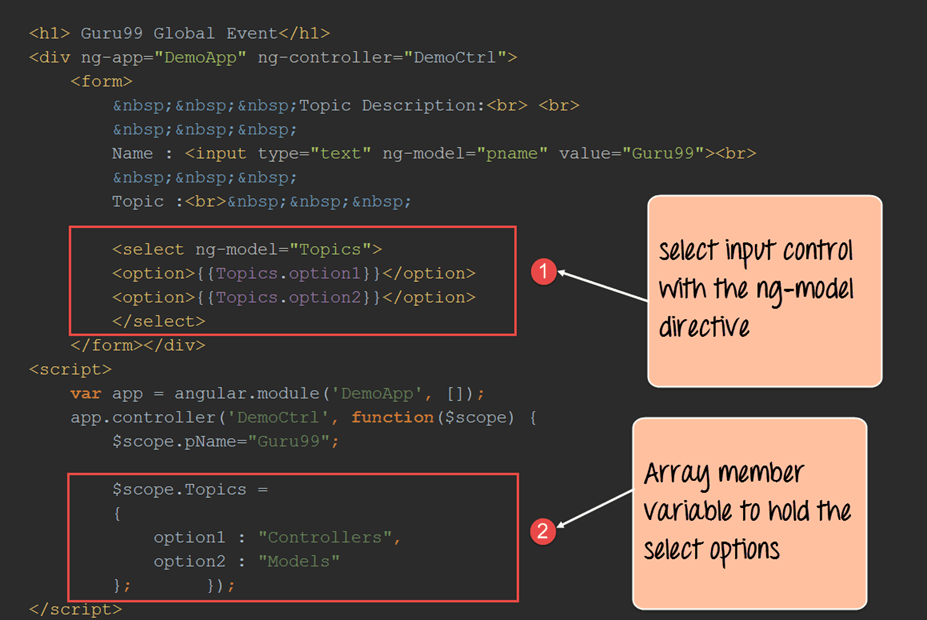The height and width of the screenshot is (620, 927).
Task: Click the closing </select> tag
Action: tap(158, 321)
